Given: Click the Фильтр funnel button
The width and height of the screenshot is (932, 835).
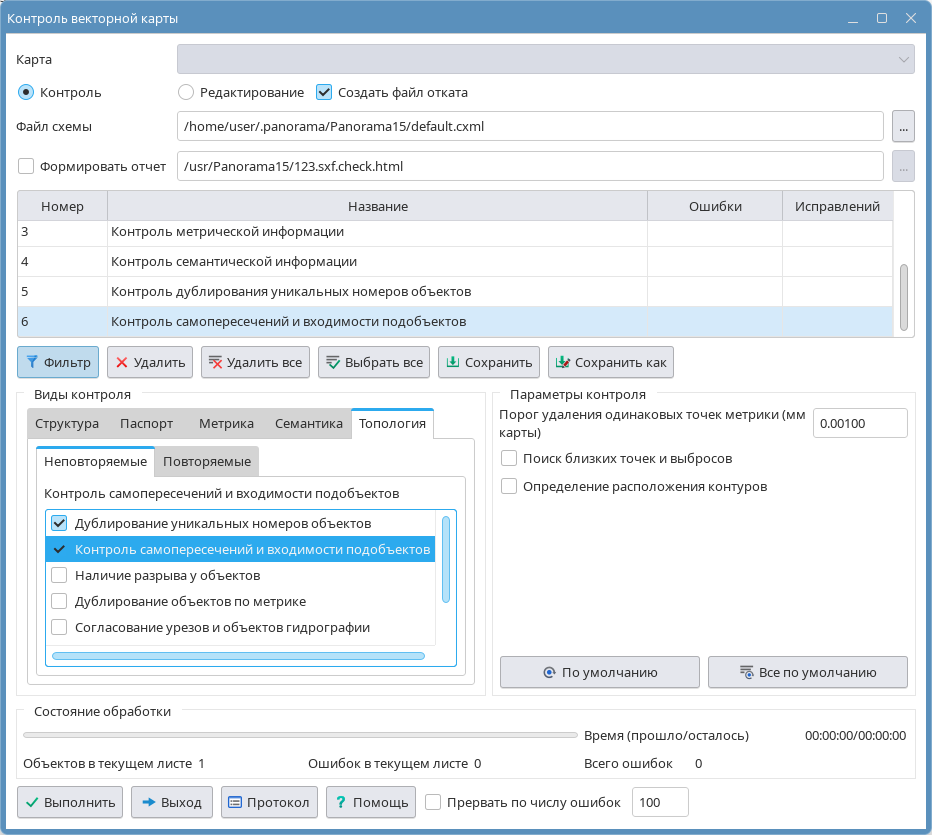Looking at the screenshot, I should pyautogui.click(x=58, y=362).
